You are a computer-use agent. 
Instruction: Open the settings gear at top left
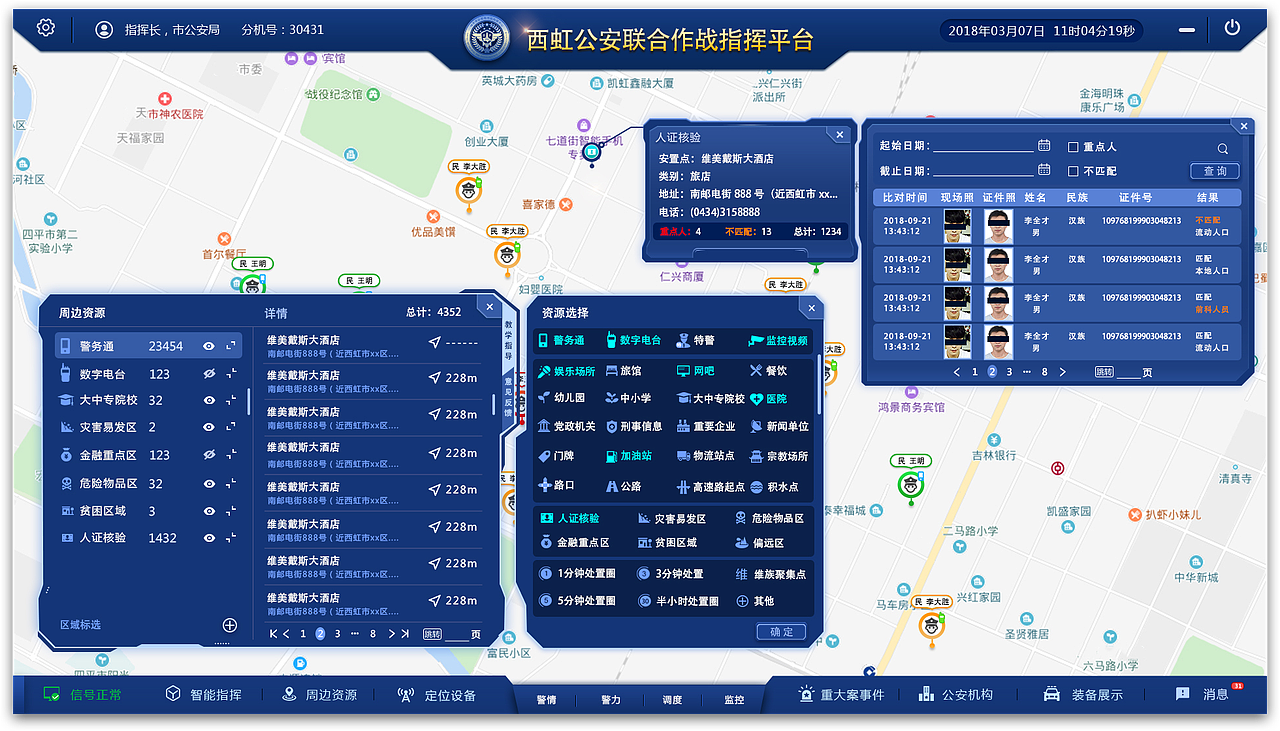tap(44, 27)
